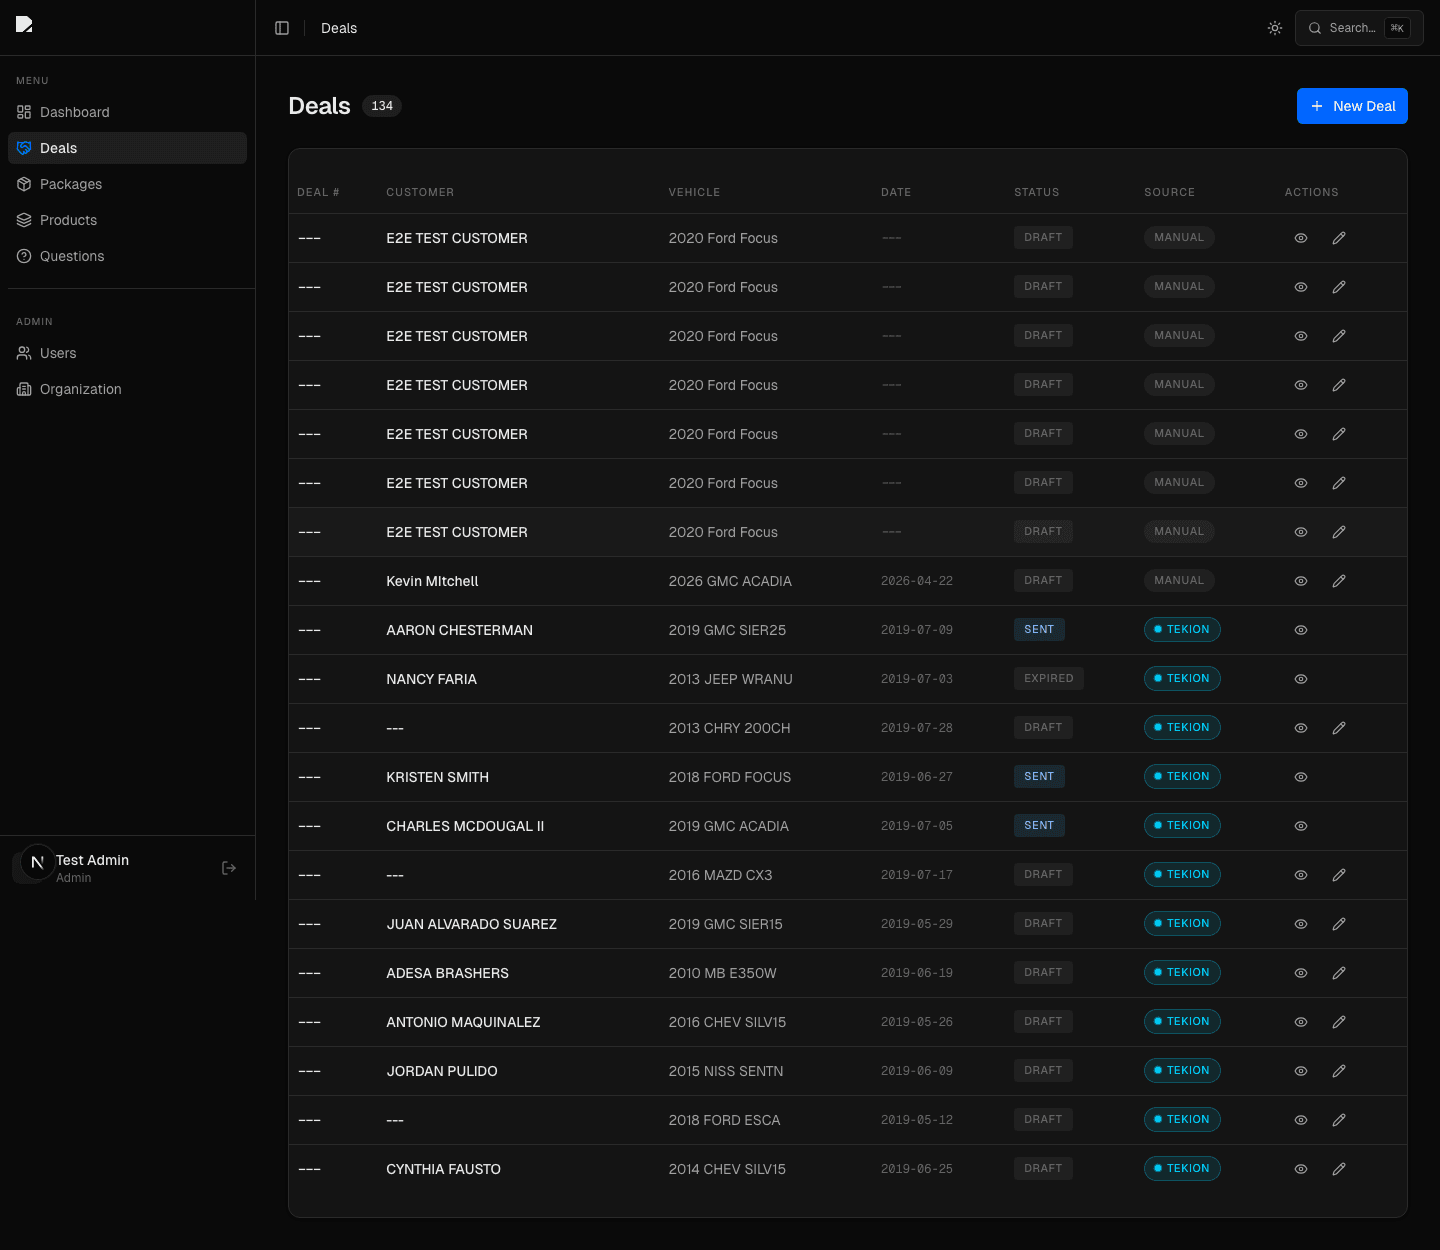Select Deals in the sidebar
This screenshot has height=1250, width=1440.
127,148
